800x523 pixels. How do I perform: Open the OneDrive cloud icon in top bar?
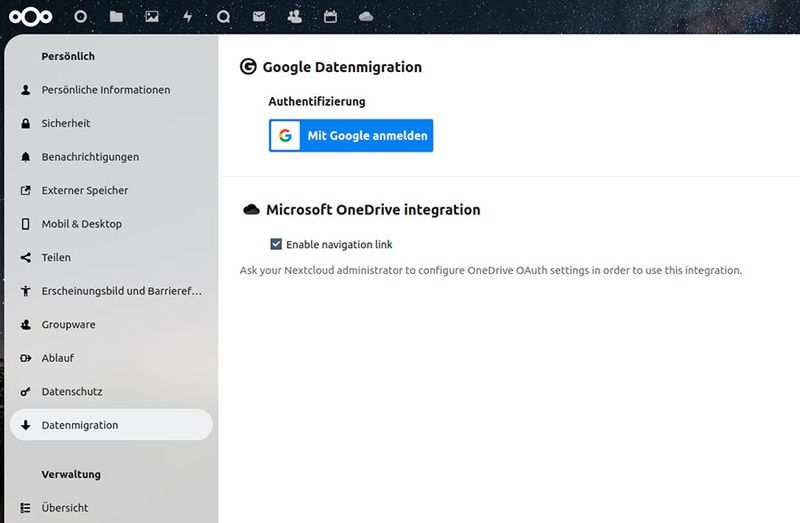[366, 17]
